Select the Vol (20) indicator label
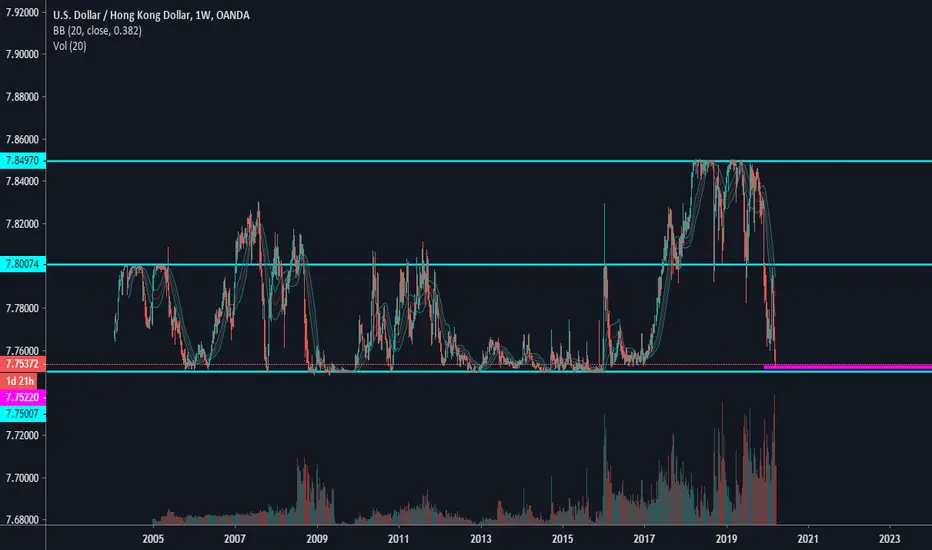The image size is (932, 550). click(70, 46)
